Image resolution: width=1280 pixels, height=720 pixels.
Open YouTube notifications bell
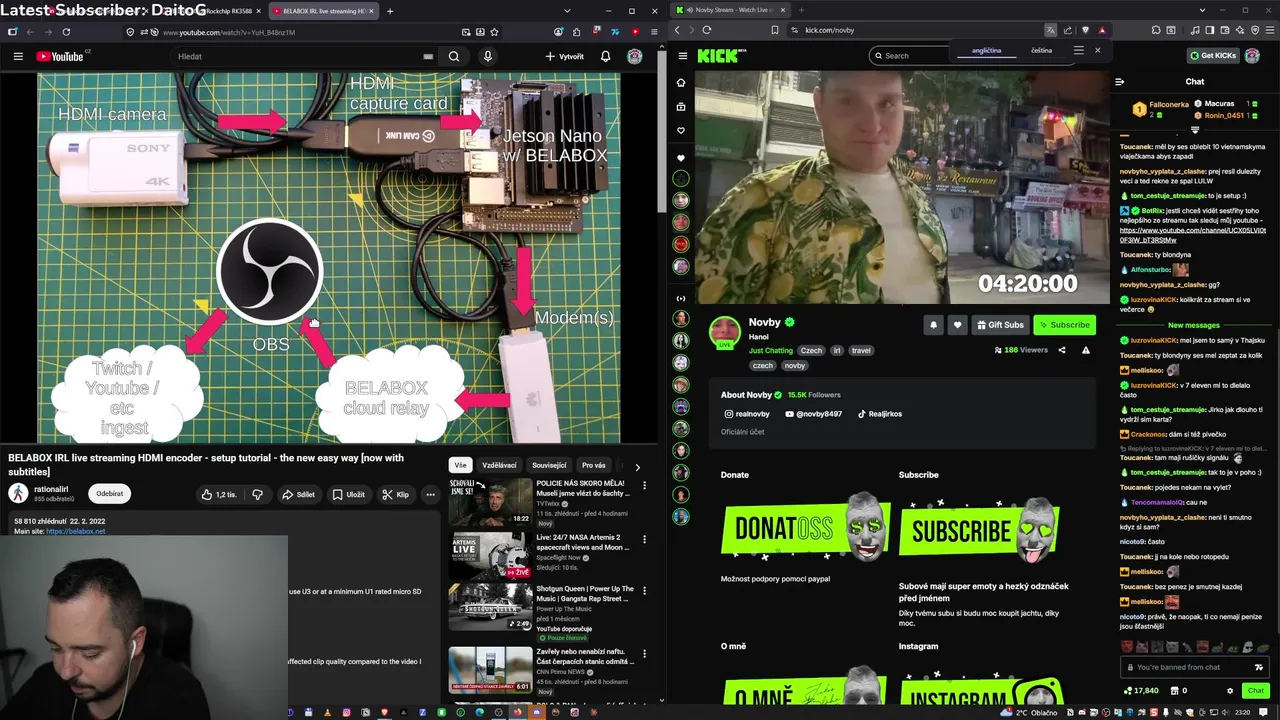point(605,57)
